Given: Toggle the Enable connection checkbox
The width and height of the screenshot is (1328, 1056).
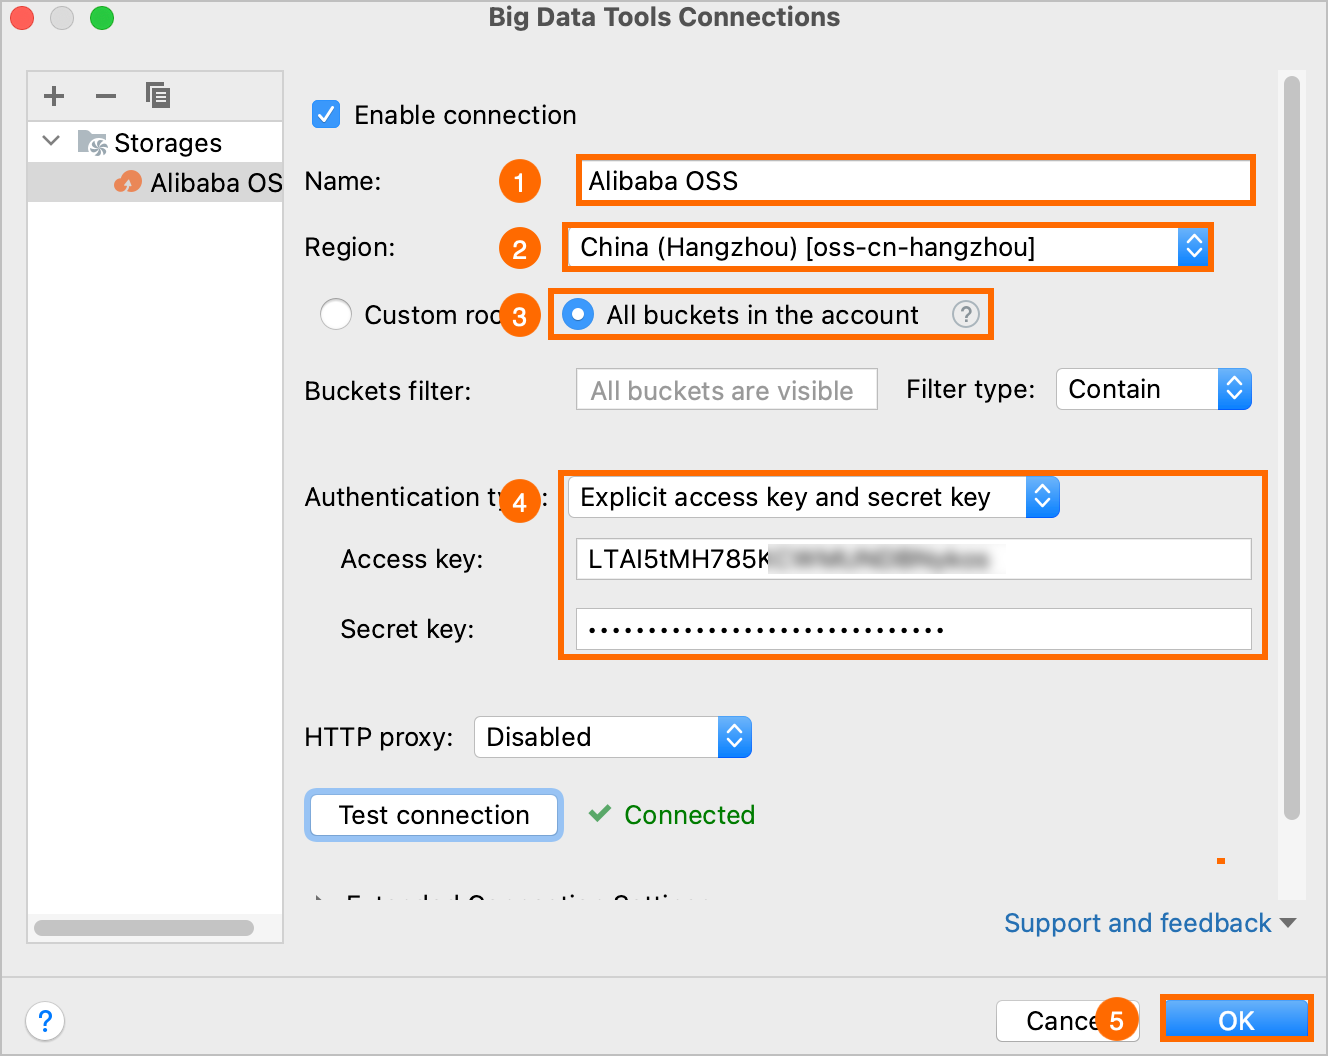Looking at the screenshot, I should pyautogui.click(x=326, y=114).
